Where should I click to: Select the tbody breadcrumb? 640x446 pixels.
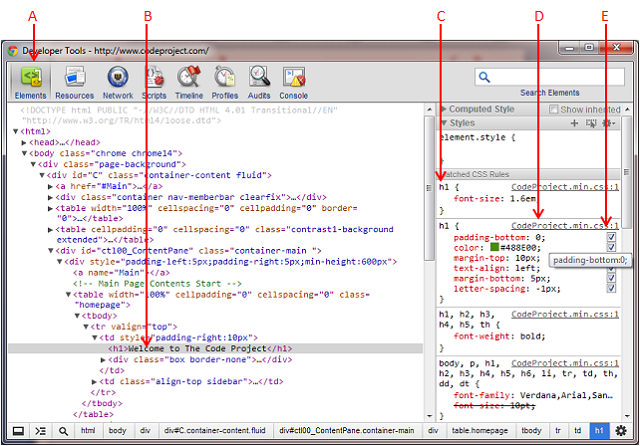pos(531,431)
